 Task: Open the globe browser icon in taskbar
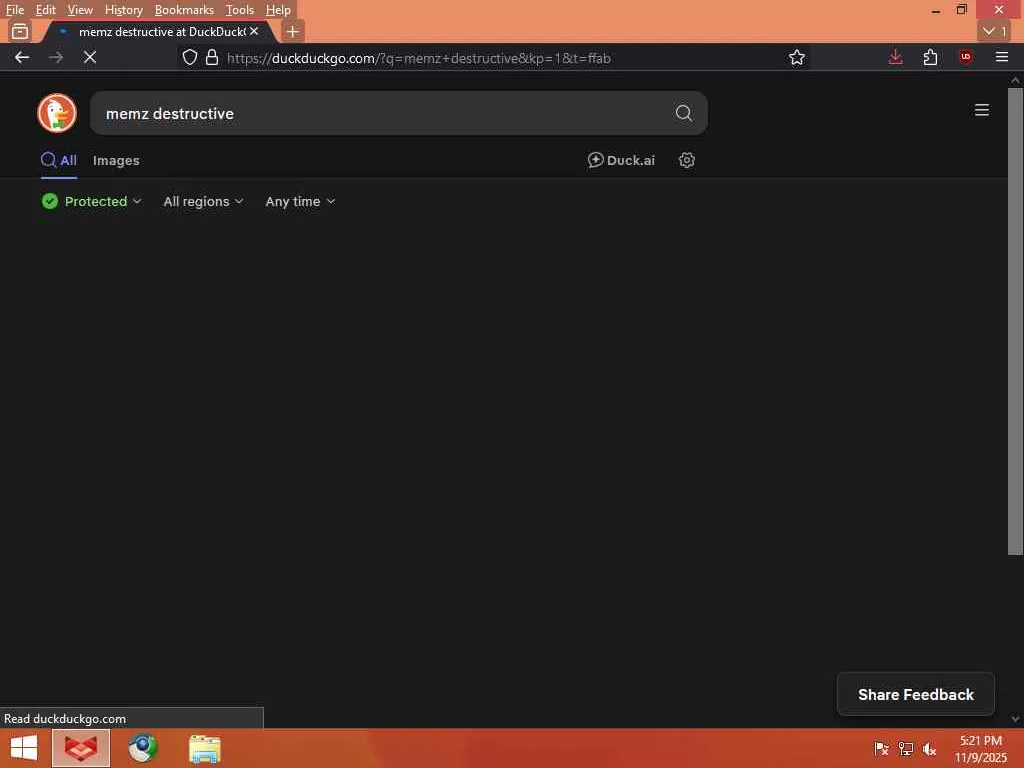coord(143,748)
